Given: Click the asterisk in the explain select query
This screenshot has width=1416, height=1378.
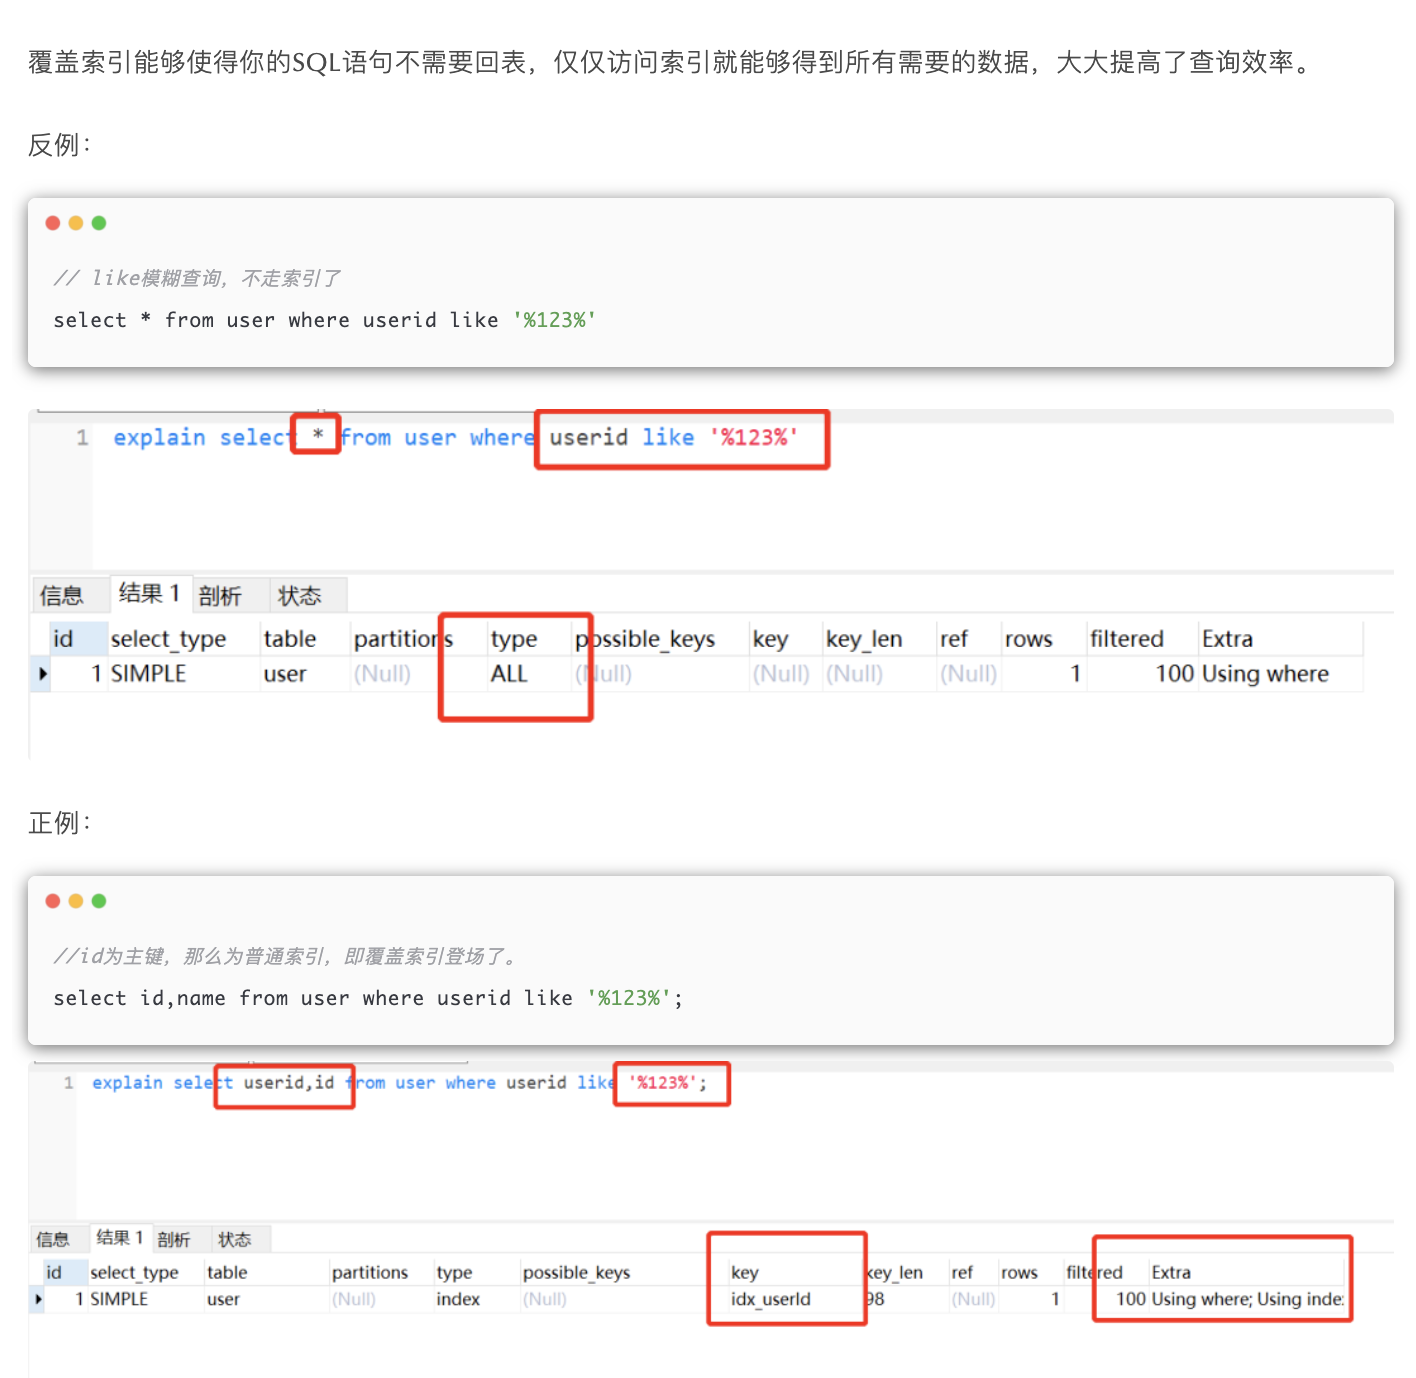Looking at the screenshot, I should tap(317, 435).
